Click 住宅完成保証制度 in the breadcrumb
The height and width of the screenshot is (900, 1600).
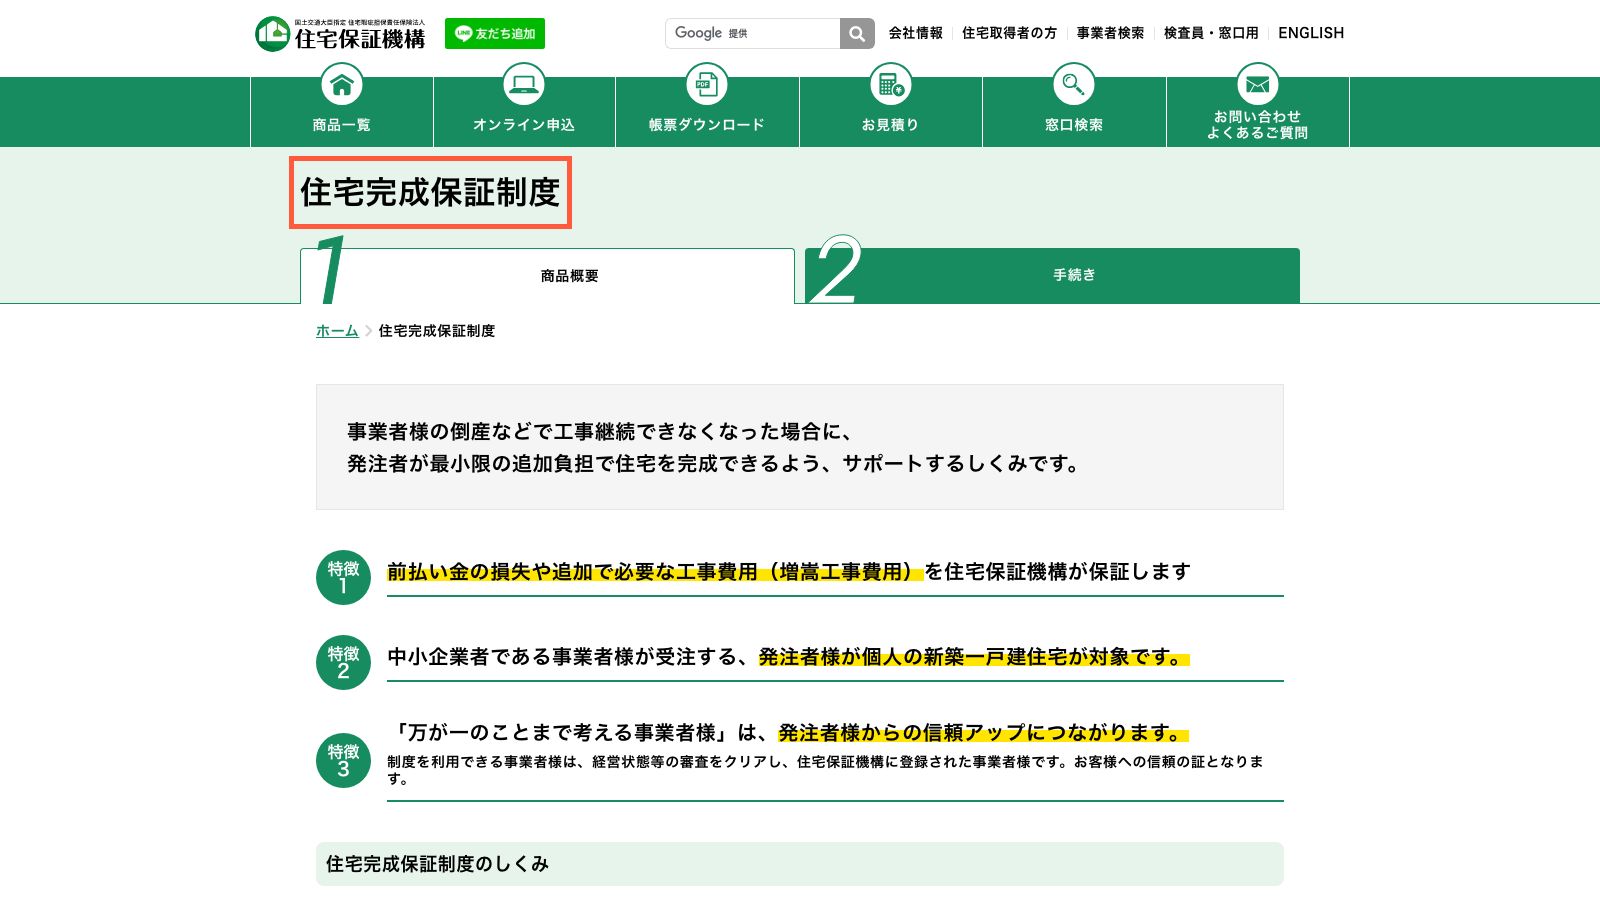pos(436,331)
